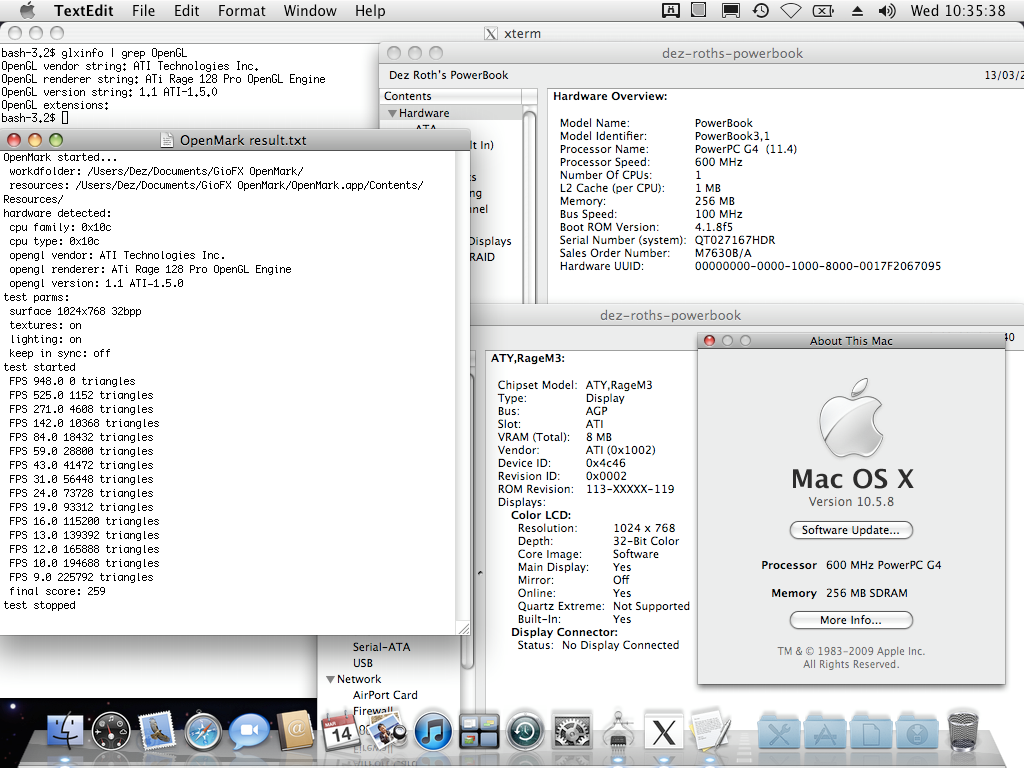
Task: Close the About This Mac window
Action: point(709,340)
